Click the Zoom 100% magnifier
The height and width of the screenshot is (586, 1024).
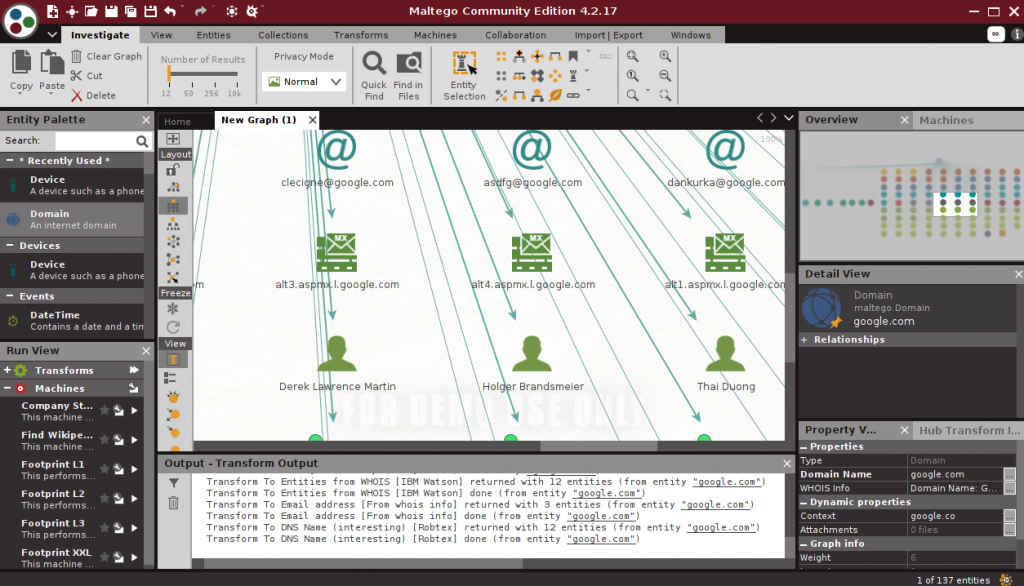pyautogui.click(x=632, y=76)
